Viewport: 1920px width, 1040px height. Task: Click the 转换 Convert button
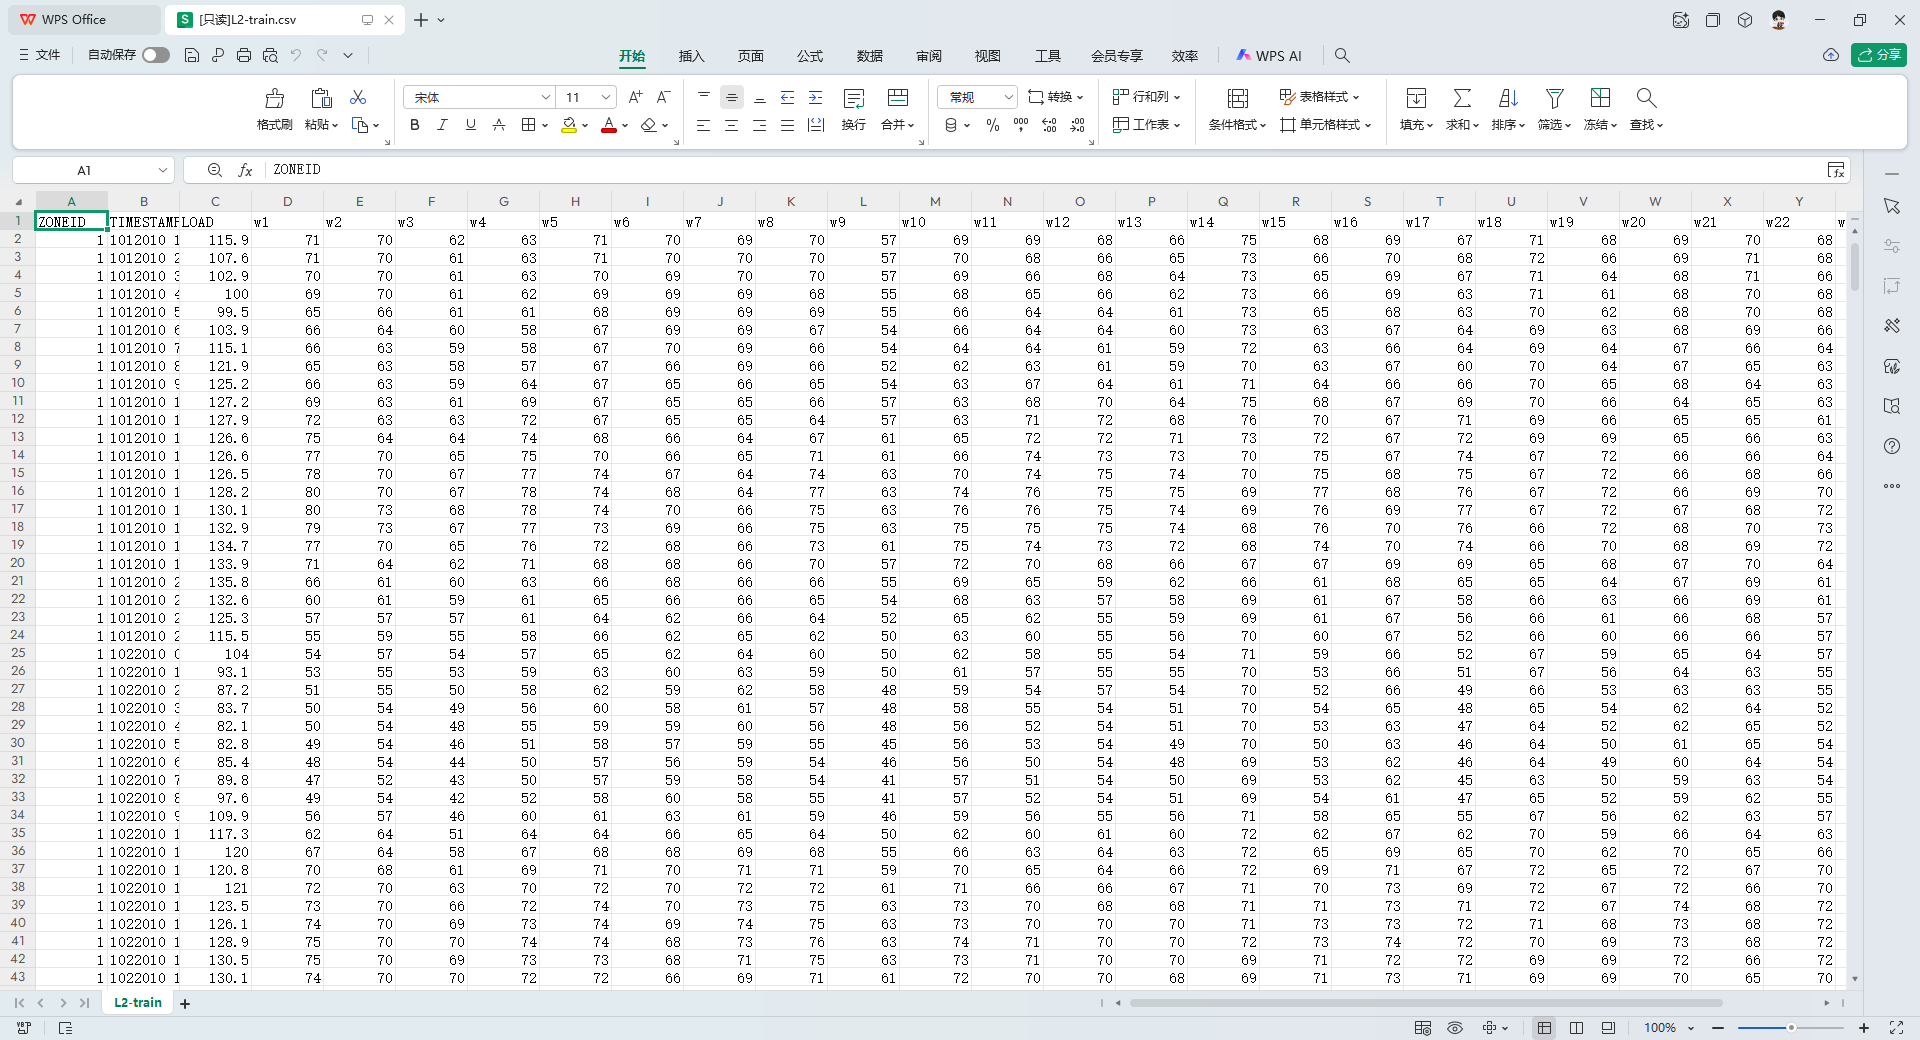click(1056, 97)
